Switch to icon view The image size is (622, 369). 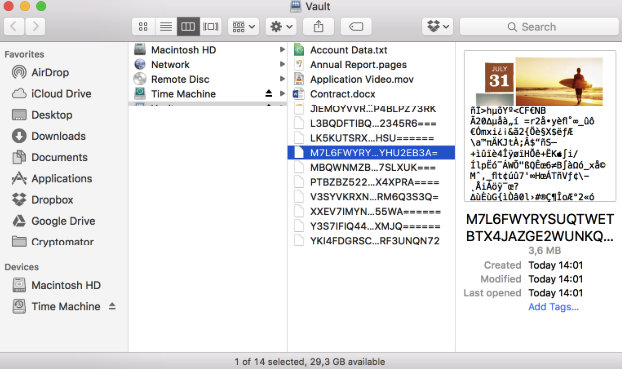point(143,27)
